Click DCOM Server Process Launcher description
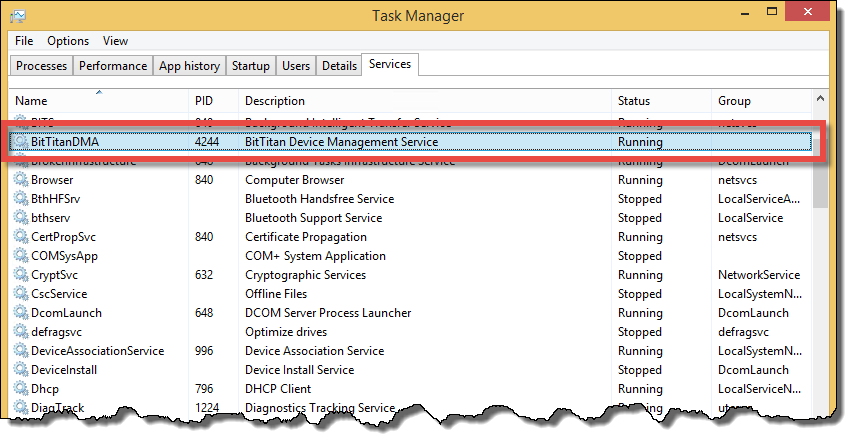852x448 pixels. click(328, 313)
